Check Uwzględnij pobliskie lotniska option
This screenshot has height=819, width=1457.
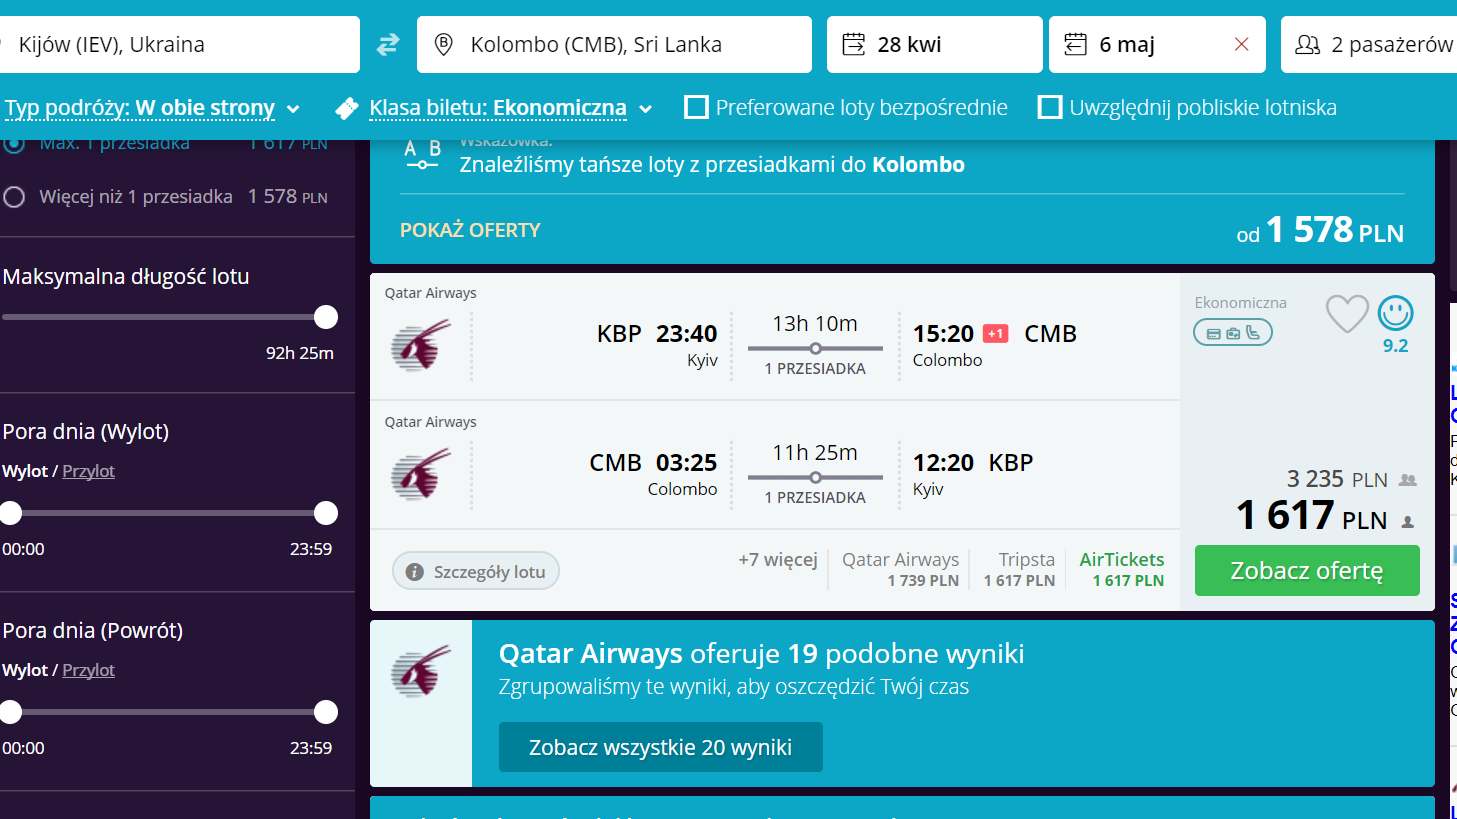[x=1050, y=107]
